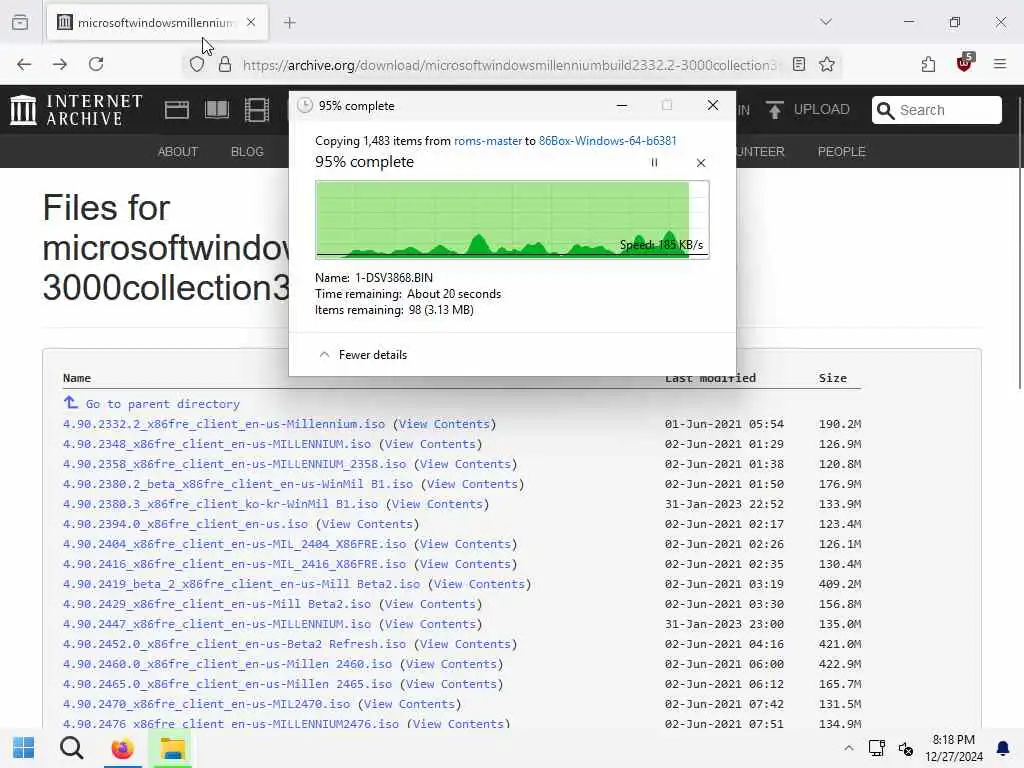Open the uBlock Origin extension icon
The width and height of the screenshot is (1024, 768).
tap(965, 63)
